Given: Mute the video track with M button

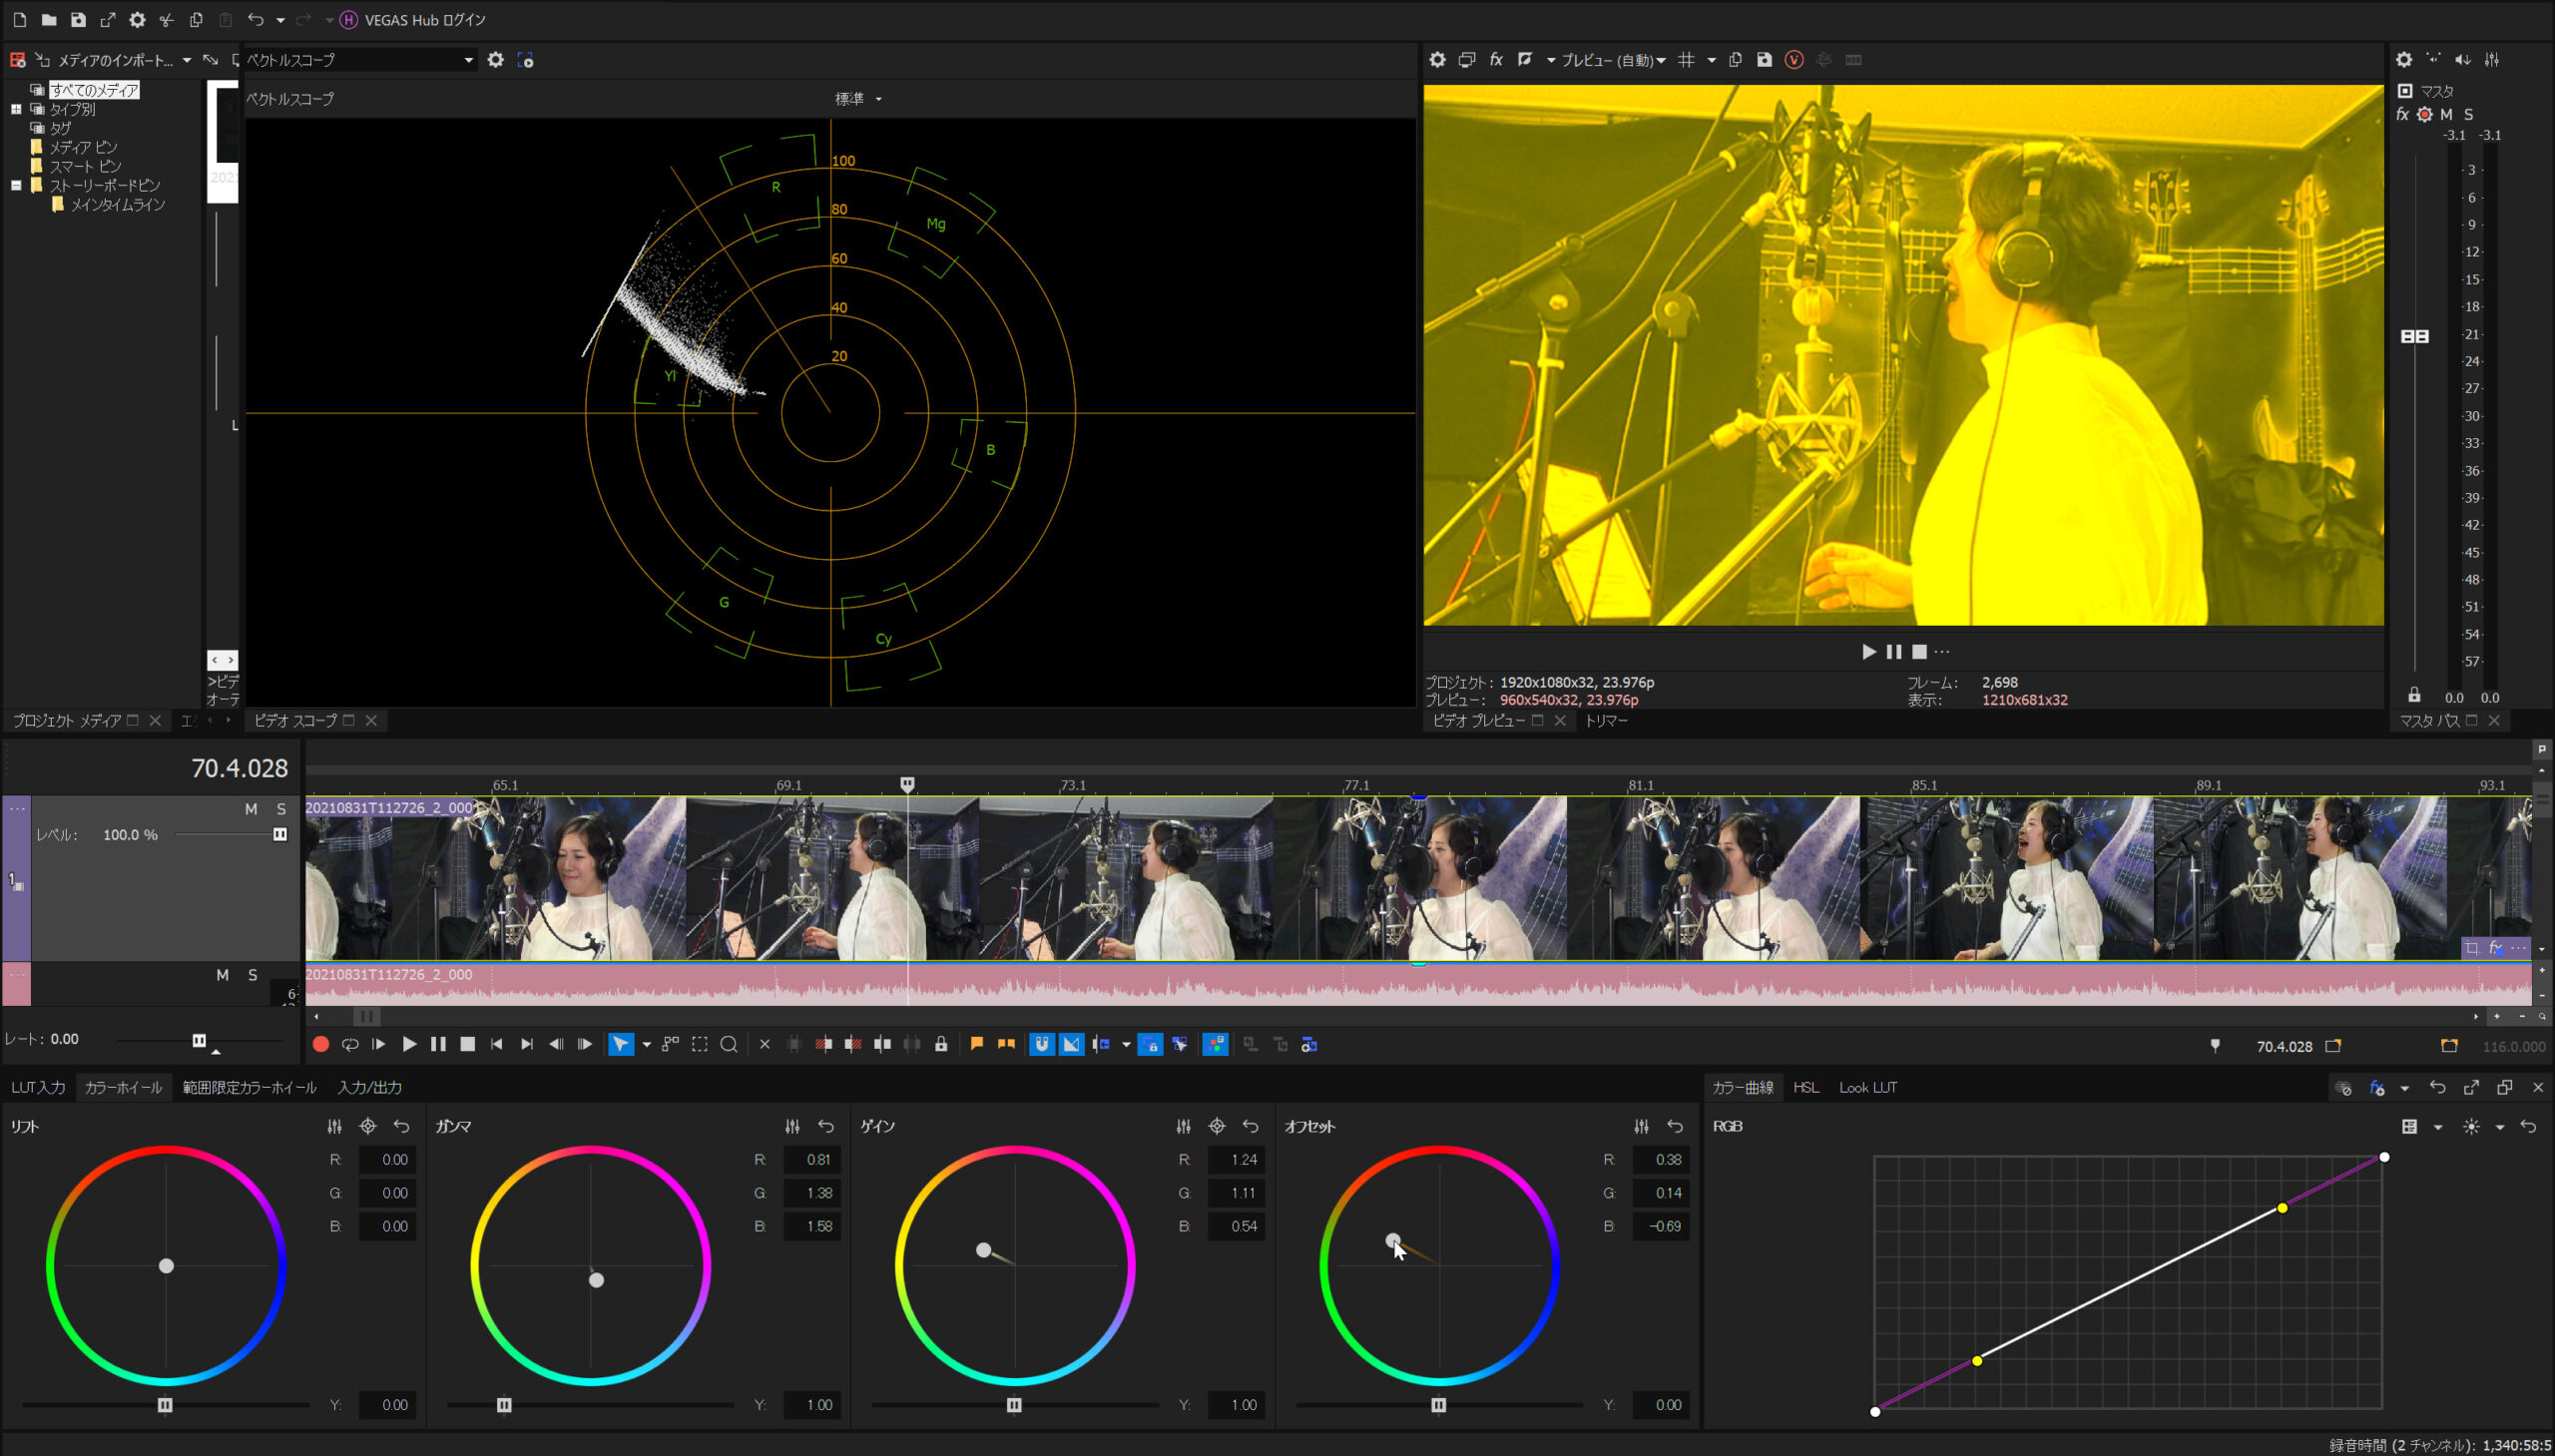Looking at the screenshot, I should (x=251, y=808).
